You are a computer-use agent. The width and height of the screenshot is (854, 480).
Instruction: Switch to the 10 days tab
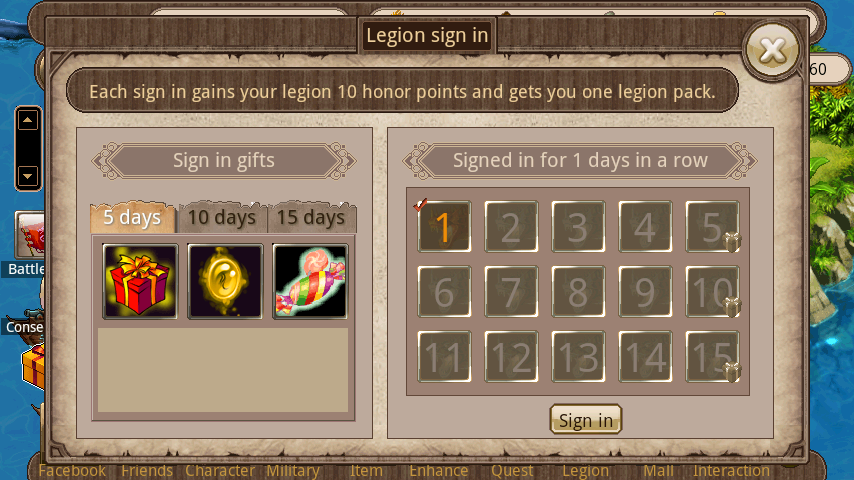[x=222, y=217]
